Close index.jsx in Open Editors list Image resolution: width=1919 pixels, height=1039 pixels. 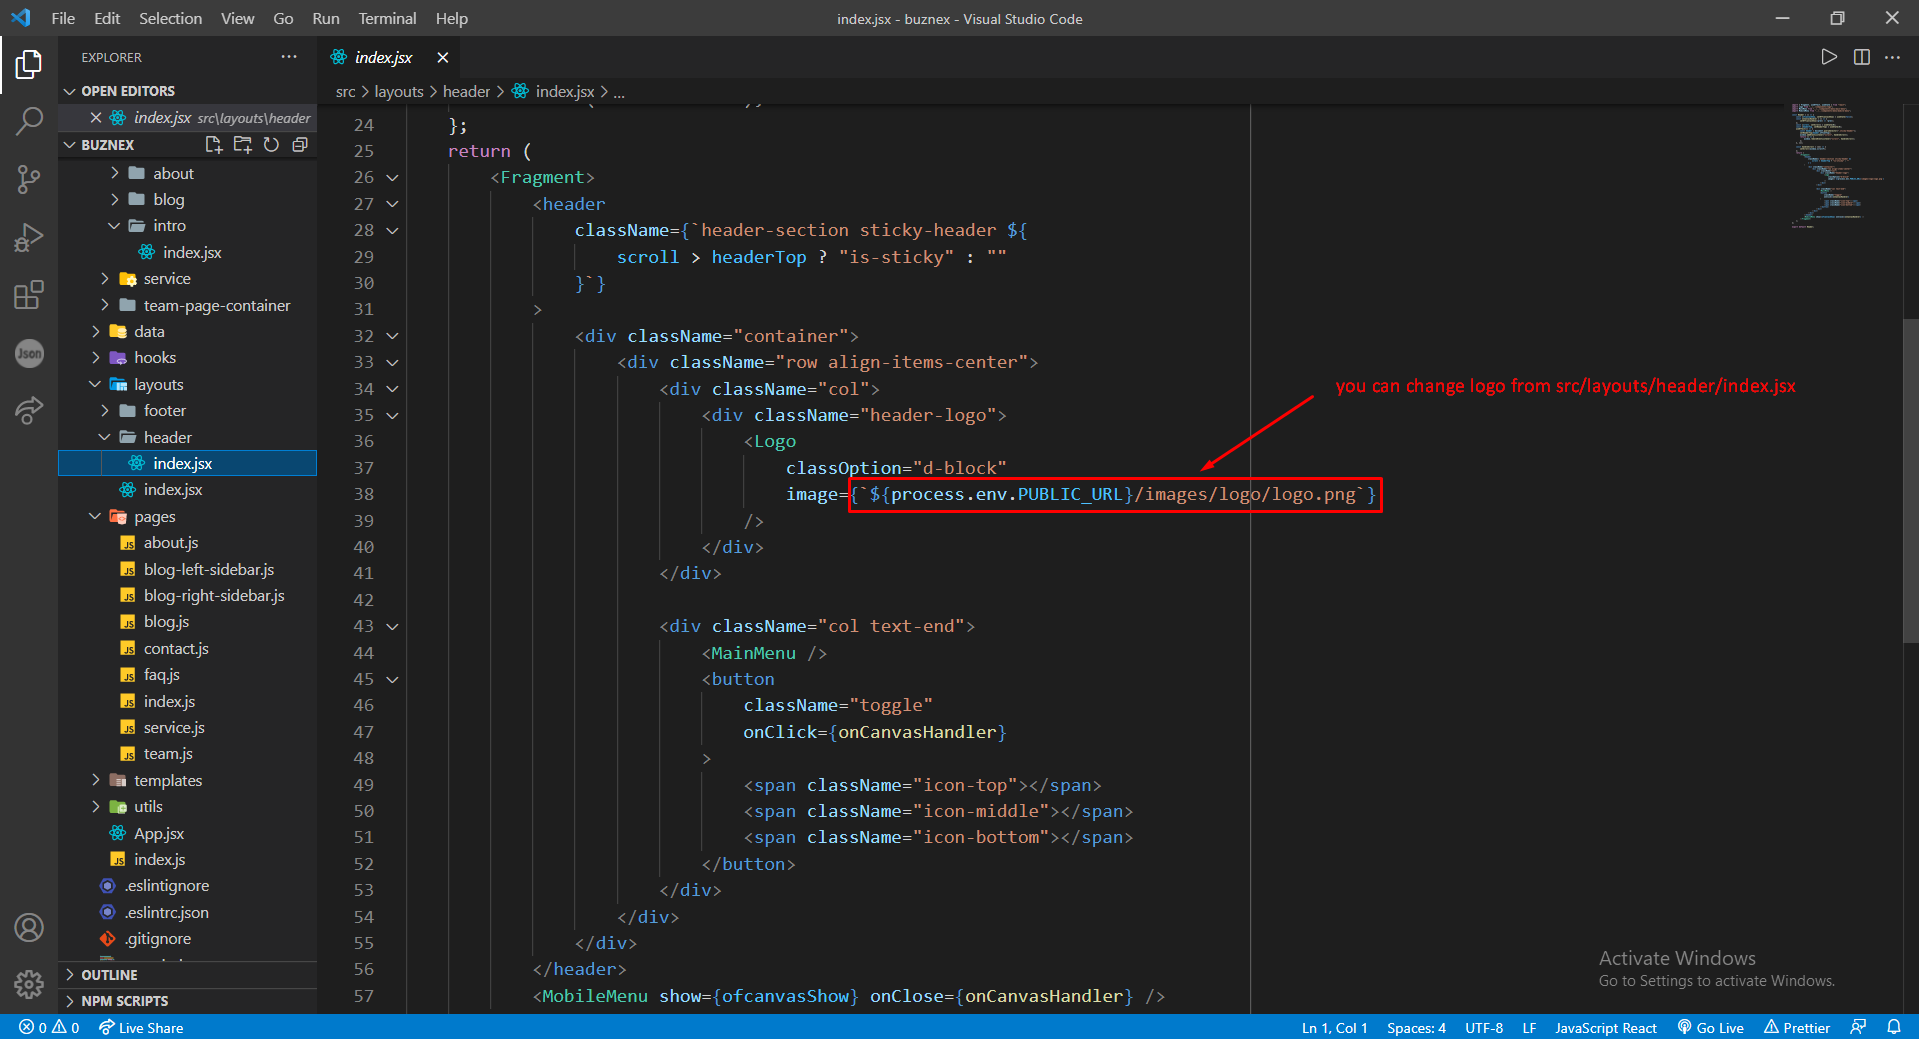pos(96,118)
